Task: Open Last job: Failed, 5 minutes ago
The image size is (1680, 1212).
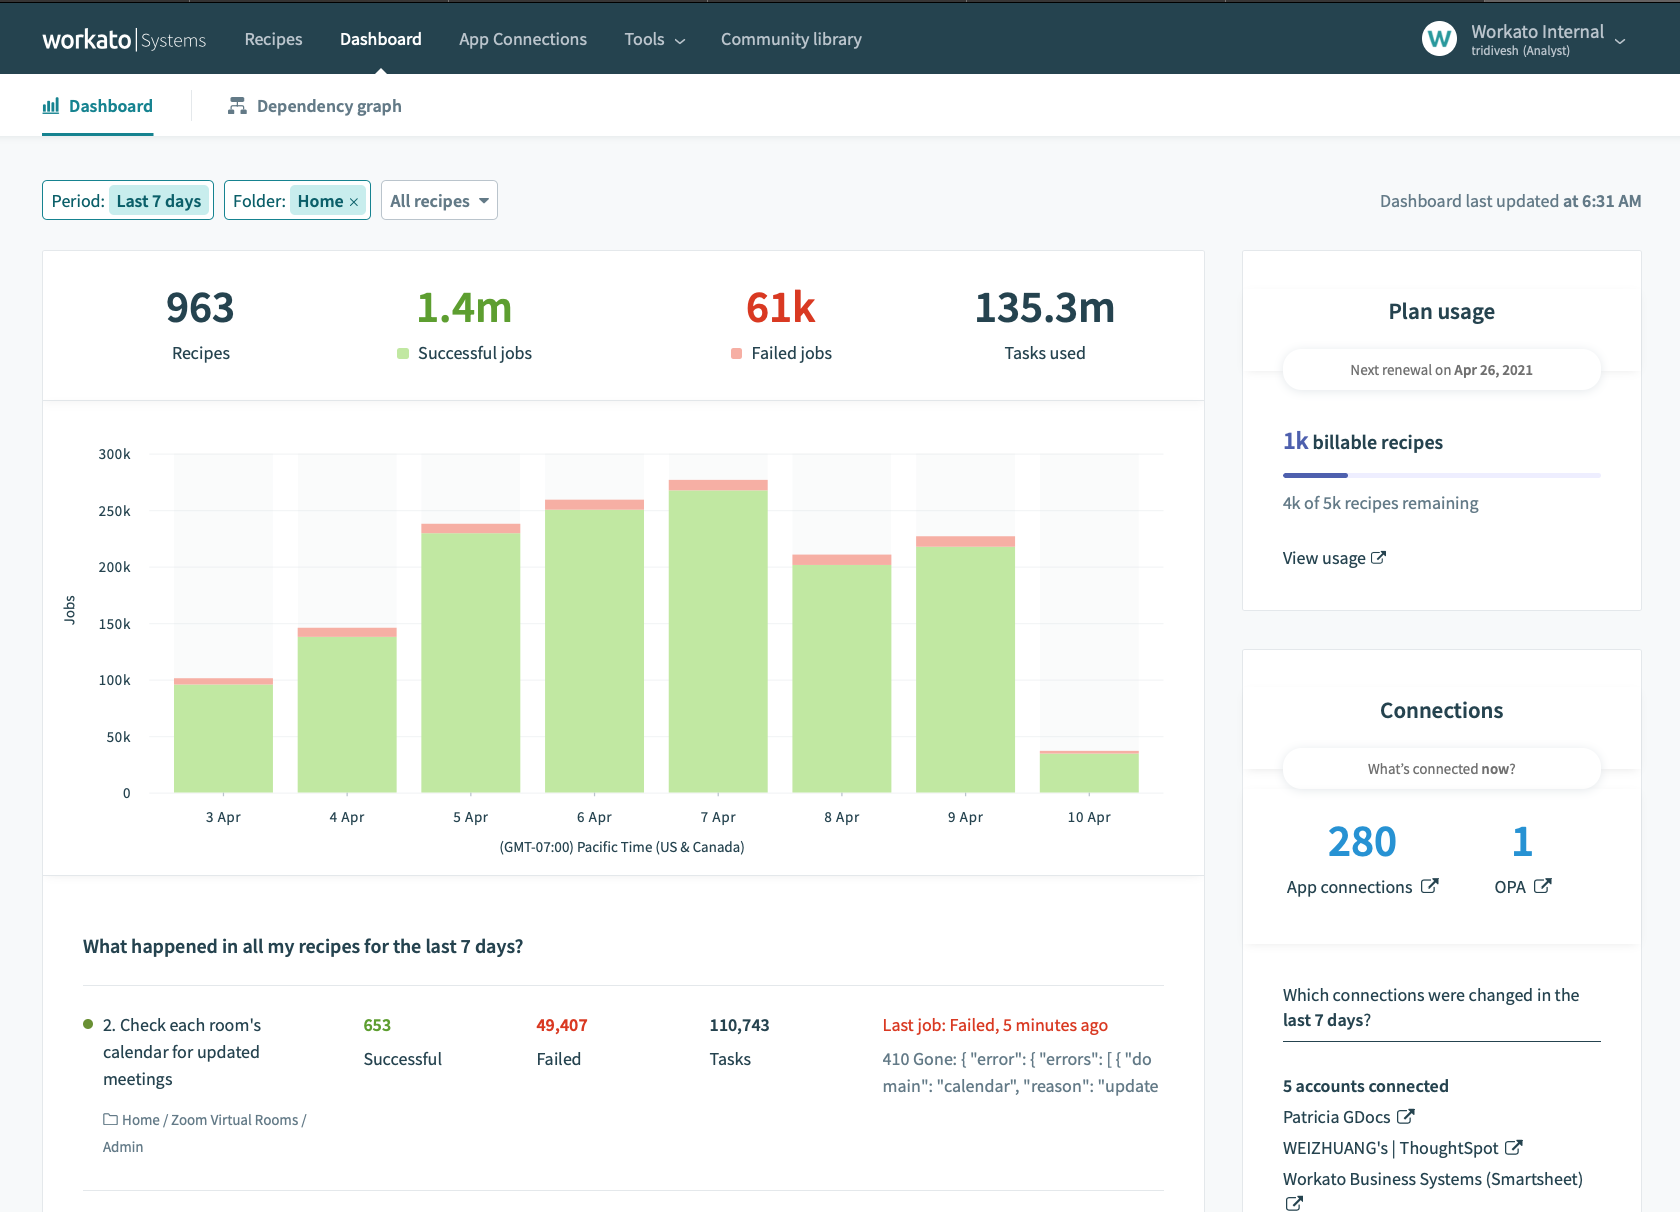Action: pyautogui.click(x=995, y=1025)
